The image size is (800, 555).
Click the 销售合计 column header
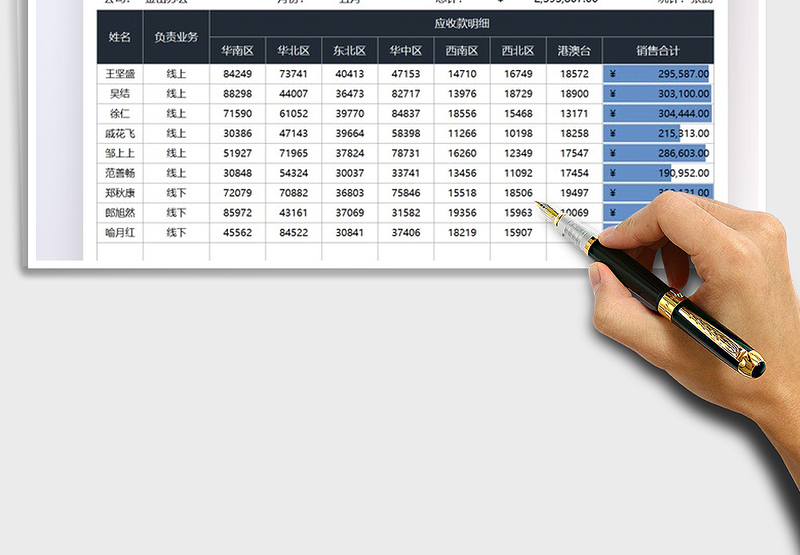(658, 51)
